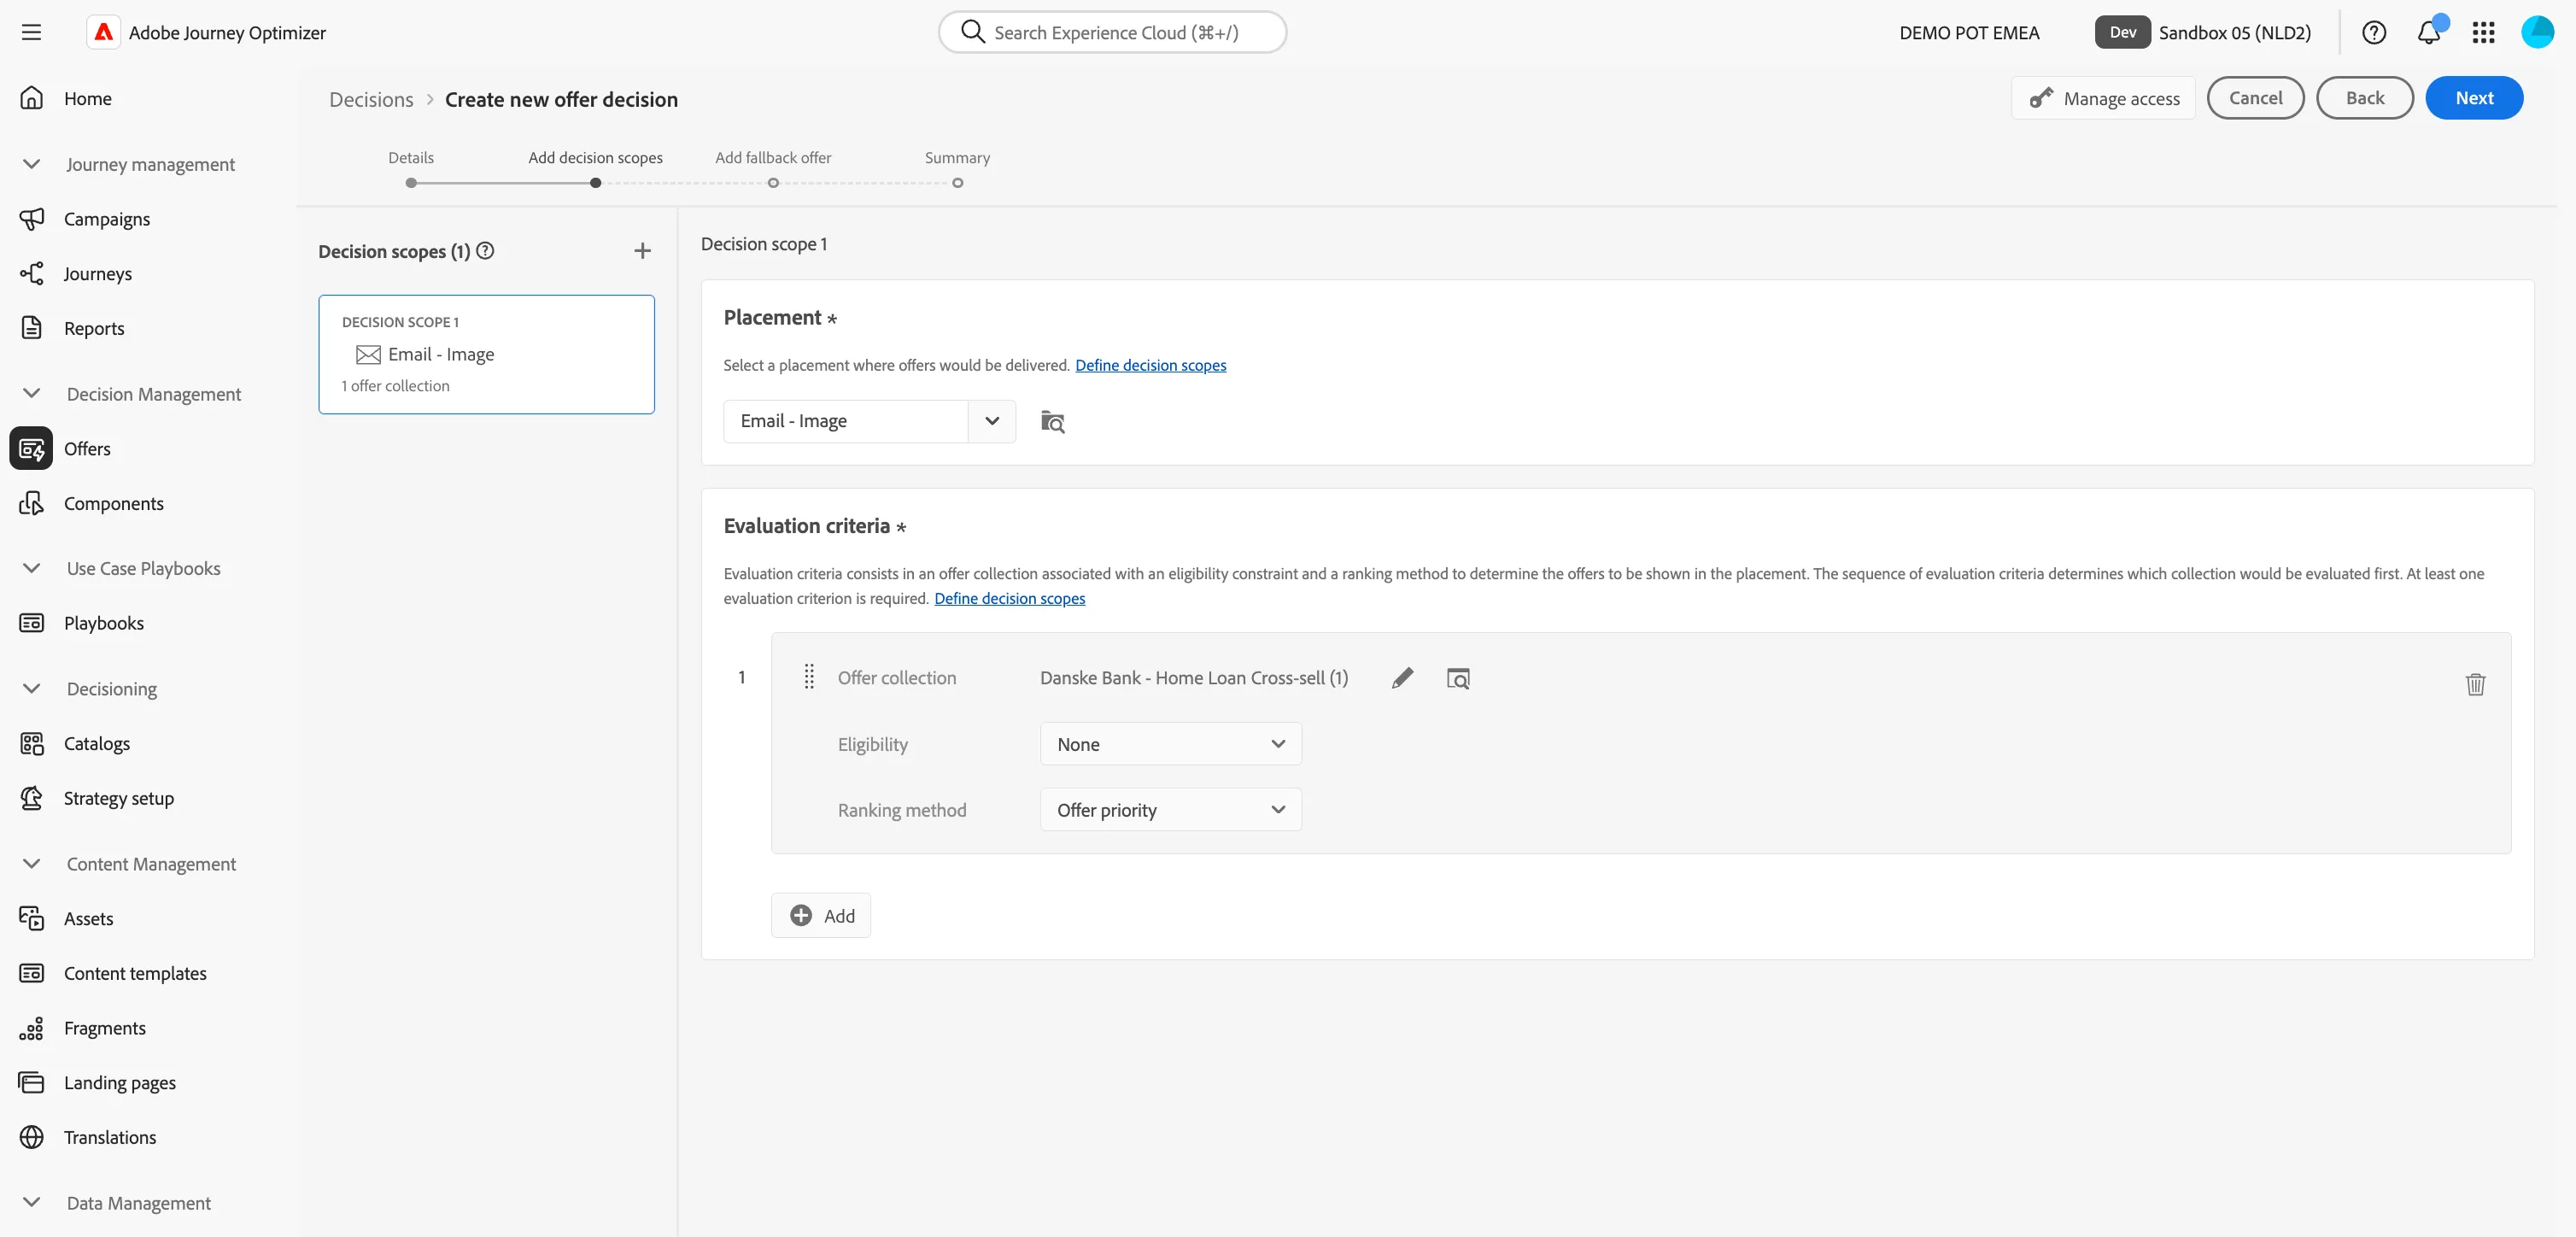Delete evaluation criterion with trash icon
Screen dimensions: 2576x1237
click(2475, 684)
